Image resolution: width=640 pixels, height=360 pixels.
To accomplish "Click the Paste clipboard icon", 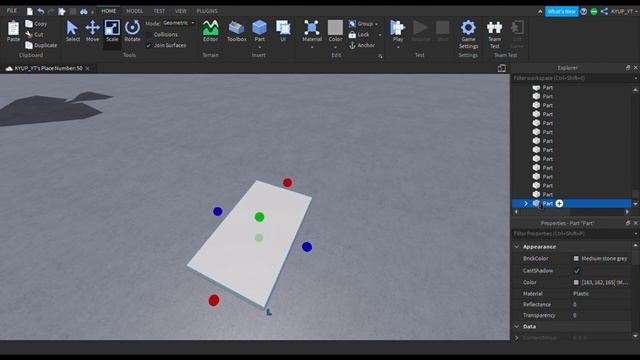I will point(13,29).
